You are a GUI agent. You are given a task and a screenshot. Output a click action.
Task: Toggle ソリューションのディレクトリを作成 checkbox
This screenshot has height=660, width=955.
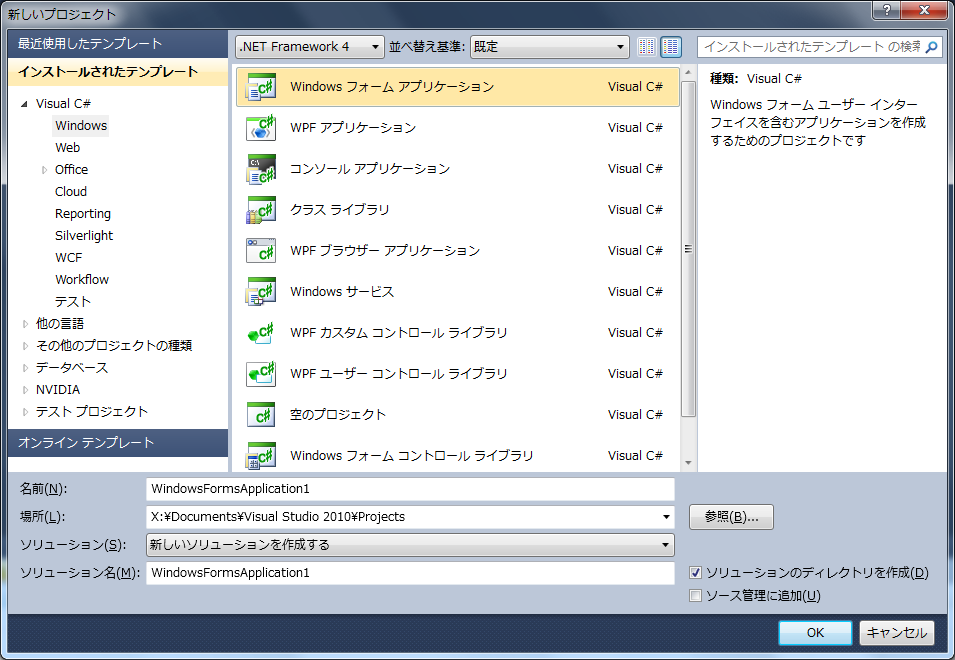(695, 572)
